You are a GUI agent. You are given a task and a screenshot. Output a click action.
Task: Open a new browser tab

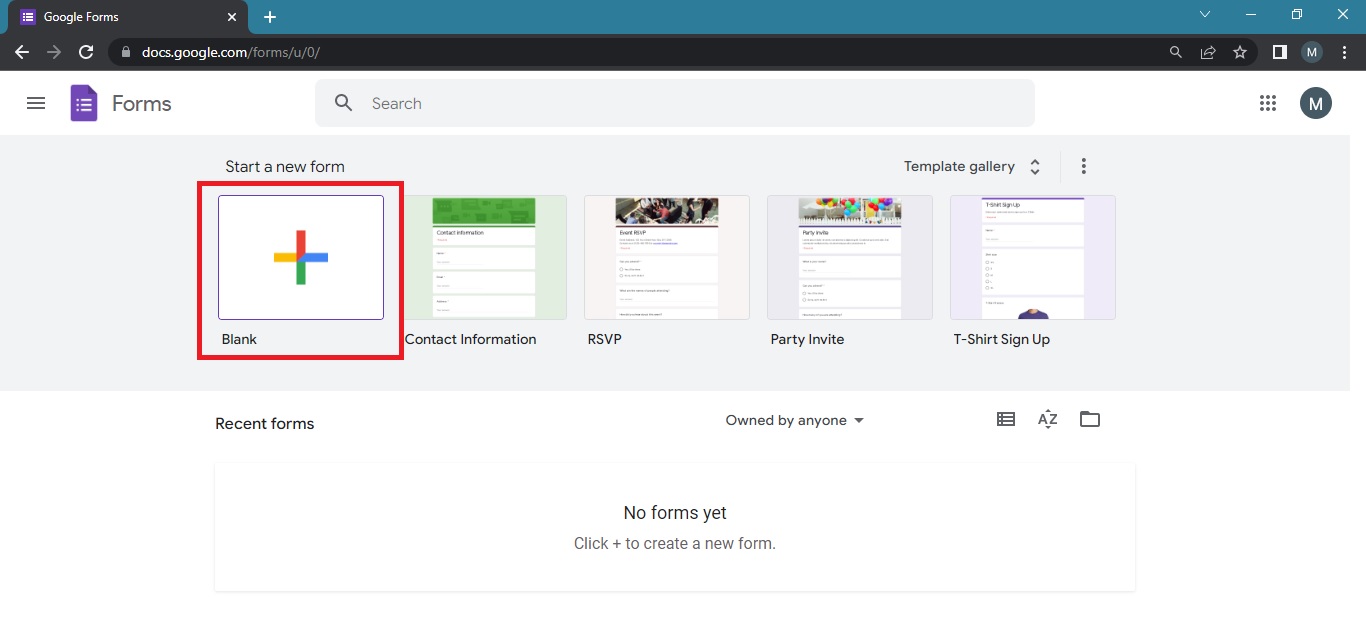coord(270,17)
